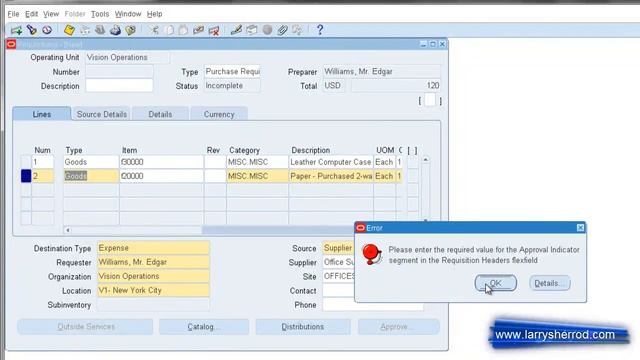Screen dimensions: 640x360
Task: Click the Description input field in header
Action: click(x=119, y=86)
